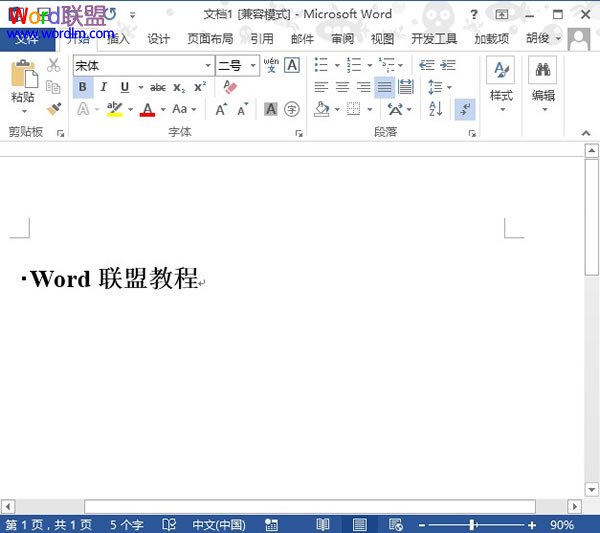Expand the 样式 Styles gallery
Screen dimensions: 600x533
click(501, 86)
